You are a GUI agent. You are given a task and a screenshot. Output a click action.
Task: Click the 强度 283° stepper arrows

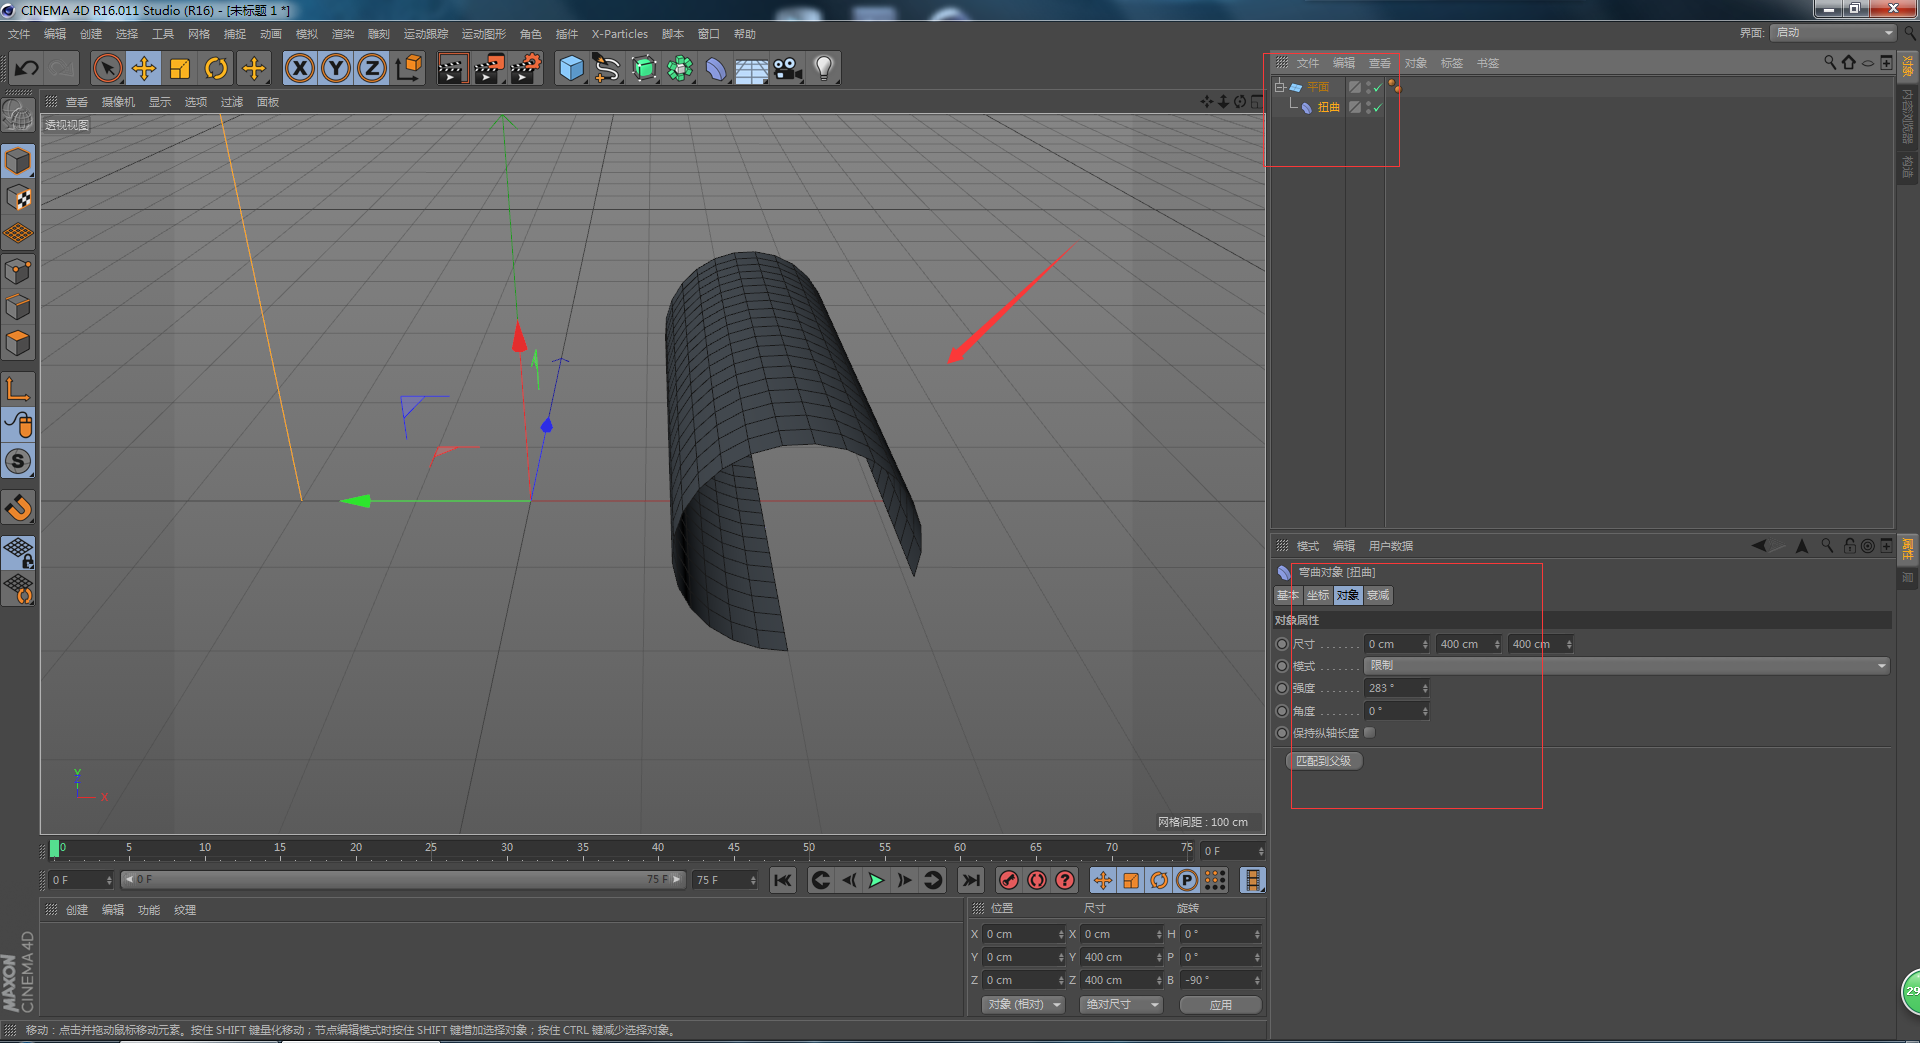click(1425, 688)
